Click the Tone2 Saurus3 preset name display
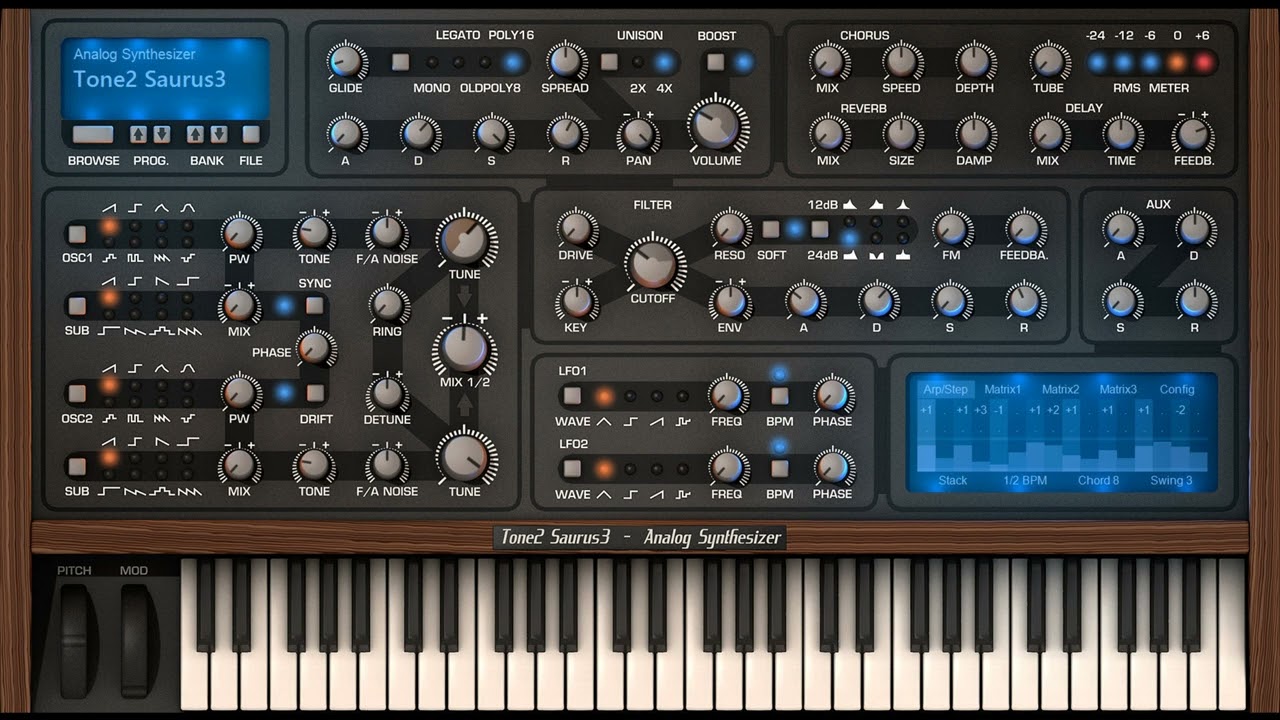The height and width of the screenshot is (720, 1280). click(150, 80)
